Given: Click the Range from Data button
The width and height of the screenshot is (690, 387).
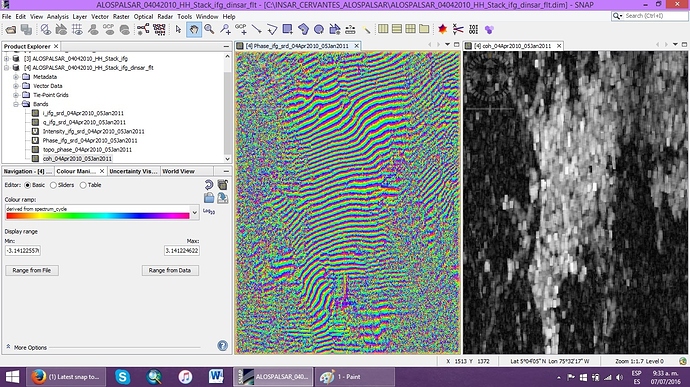Looking at the screenshot, I should coord(170,270).
